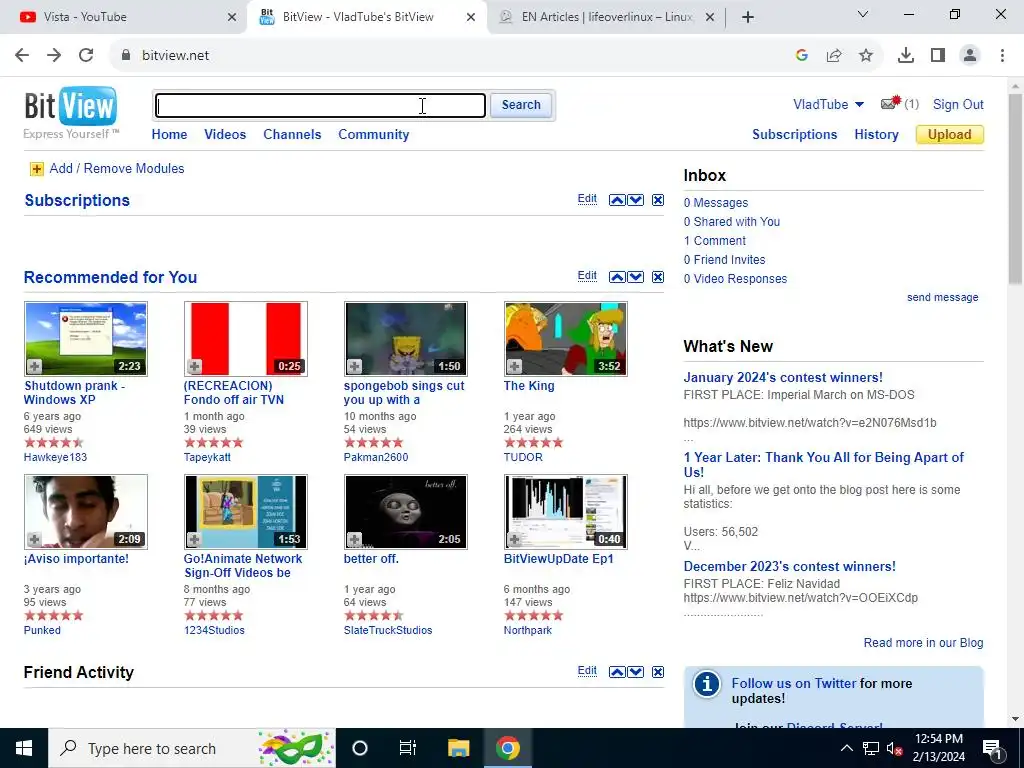Image resolution: width=1024 pixels, height=768 pixels.
Task: Go to the Home page
Action: (x=169, y=135)
